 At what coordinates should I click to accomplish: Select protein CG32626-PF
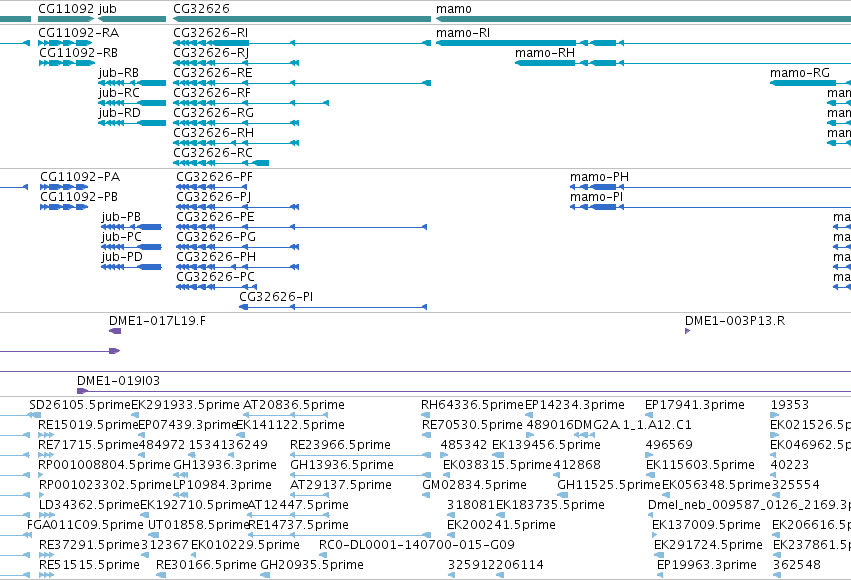click(x=214, y=177)
